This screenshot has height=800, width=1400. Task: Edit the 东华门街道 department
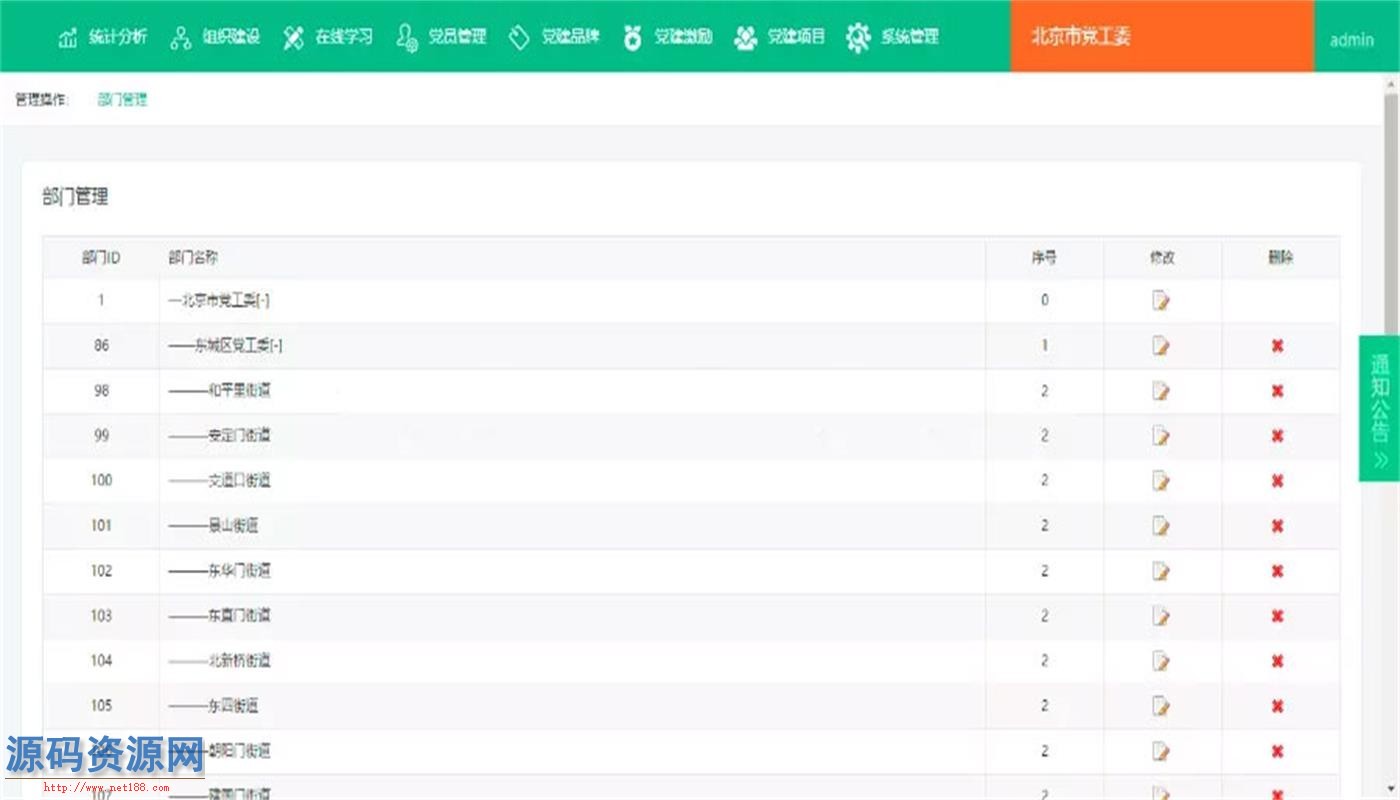point(1161,571)
